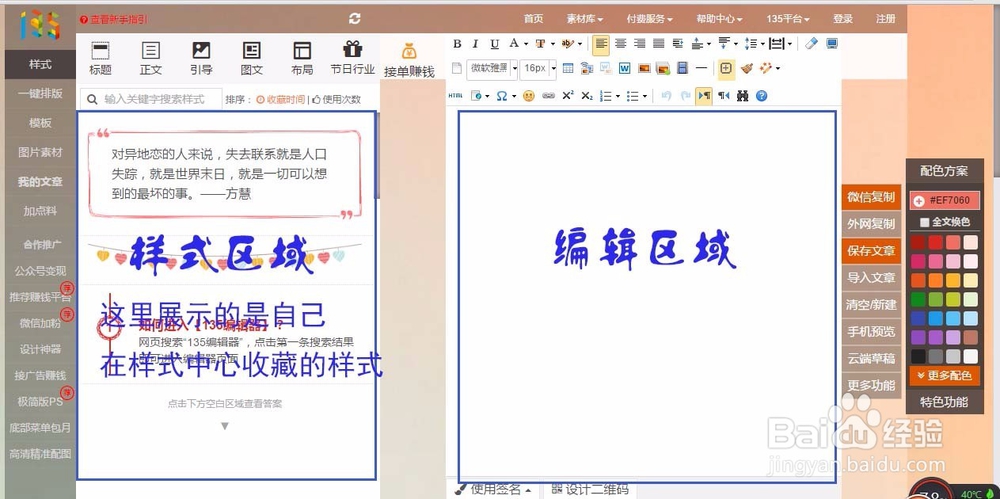
Task: Open the 图文 style tab
Action: click(252, 59)
